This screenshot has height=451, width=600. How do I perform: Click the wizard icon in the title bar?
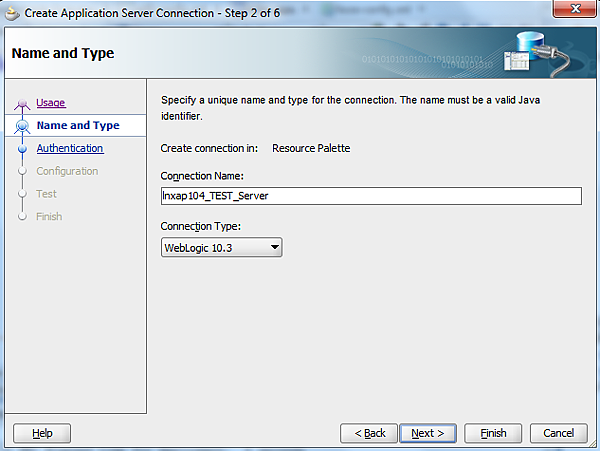pyautogui.click(x=13, y=11)
